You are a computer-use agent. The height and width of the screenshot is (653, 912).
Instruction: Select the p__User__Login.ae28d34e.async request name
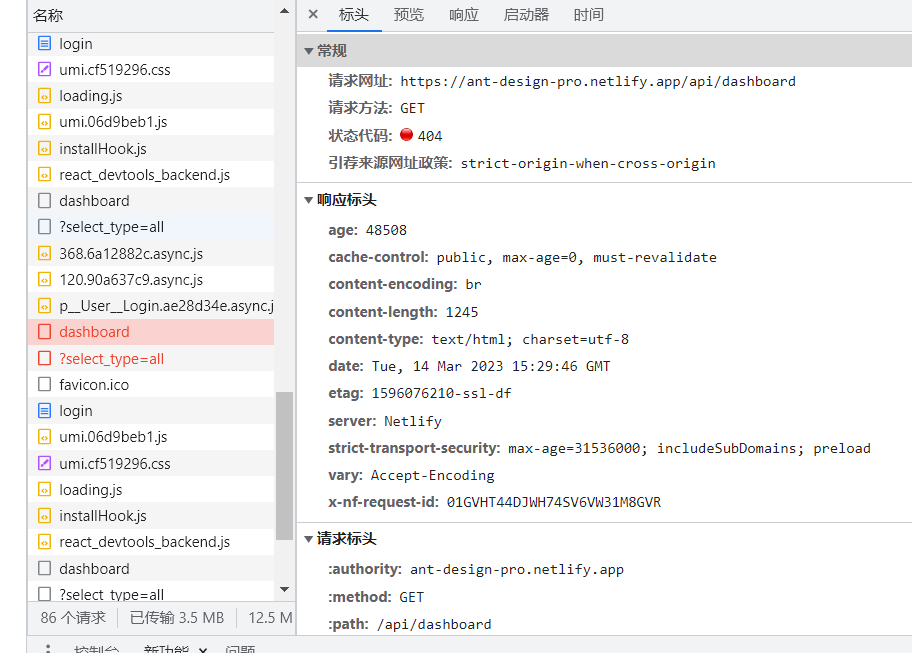166,306
